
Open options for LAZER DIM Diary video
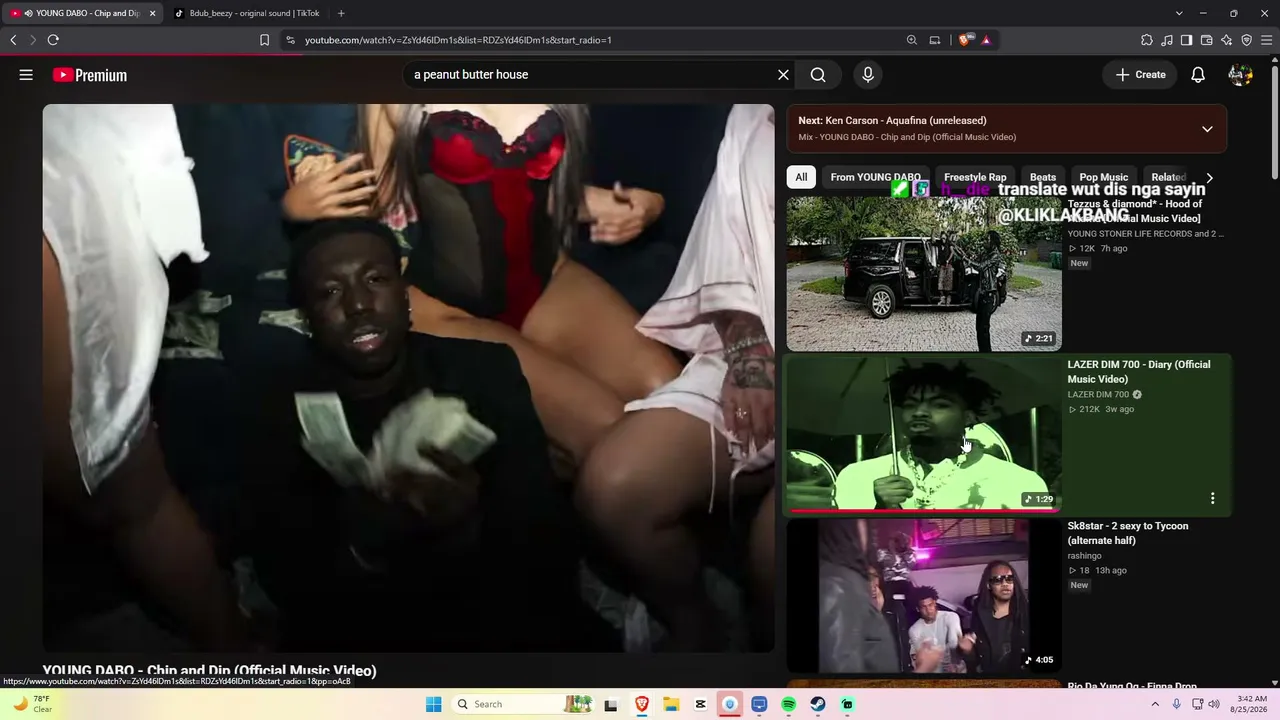click(x=1212, y=498)
